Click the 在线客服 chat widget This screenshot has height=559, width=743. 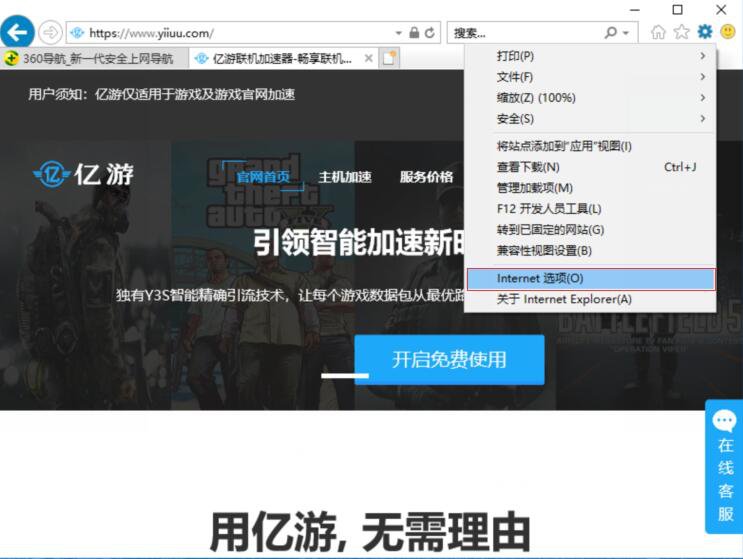click(x=724, y=467)
